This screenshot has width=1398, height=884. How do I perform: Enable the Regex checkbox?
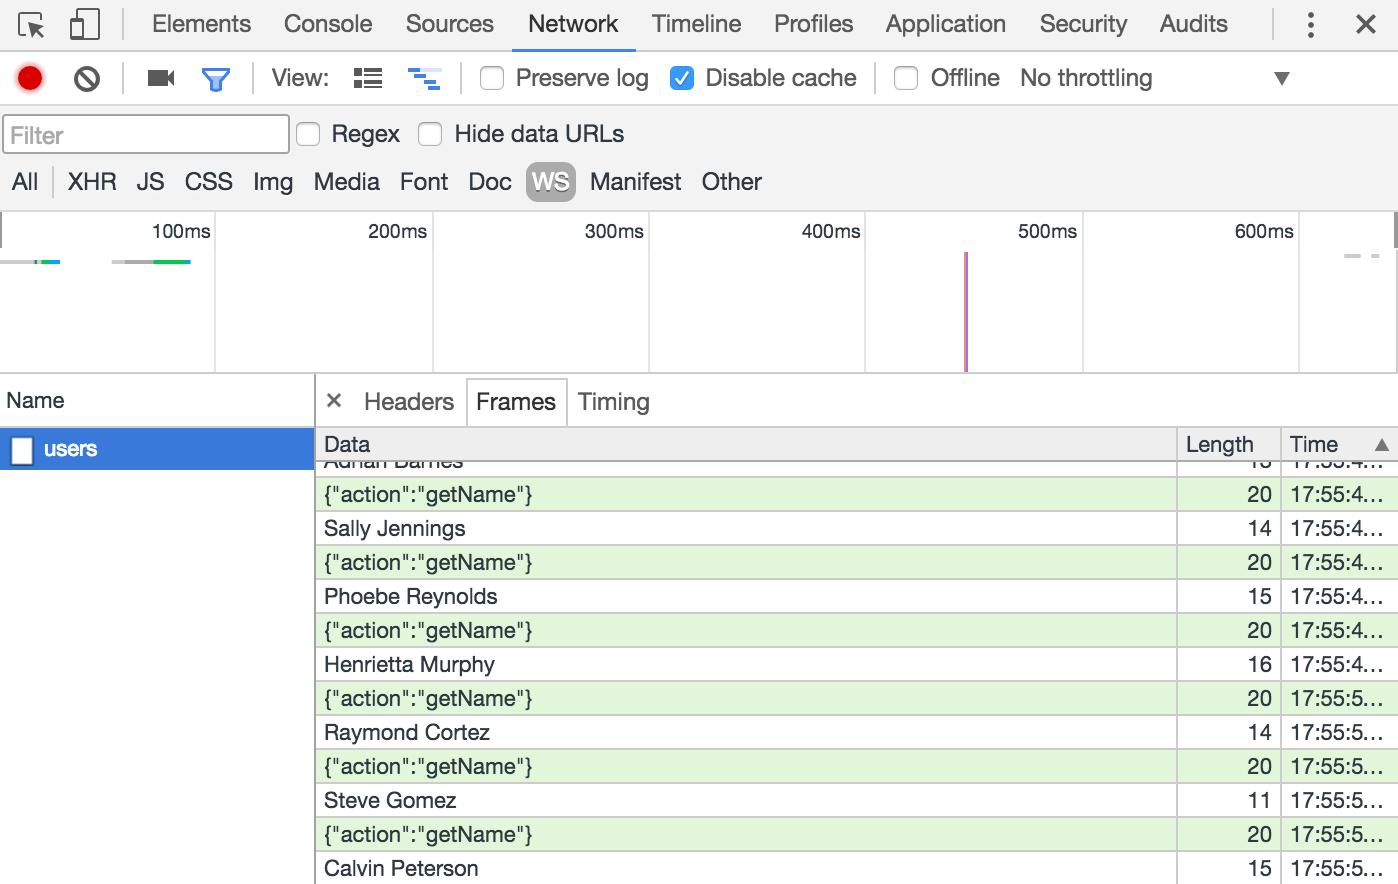308,133
